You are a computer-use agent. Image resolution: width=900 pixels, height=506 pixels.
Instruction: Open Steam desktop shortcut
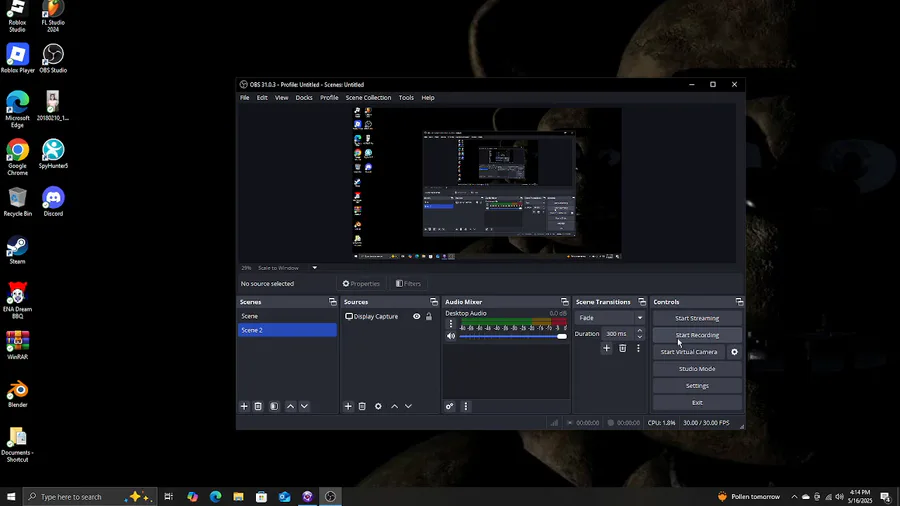pos(17,250)
